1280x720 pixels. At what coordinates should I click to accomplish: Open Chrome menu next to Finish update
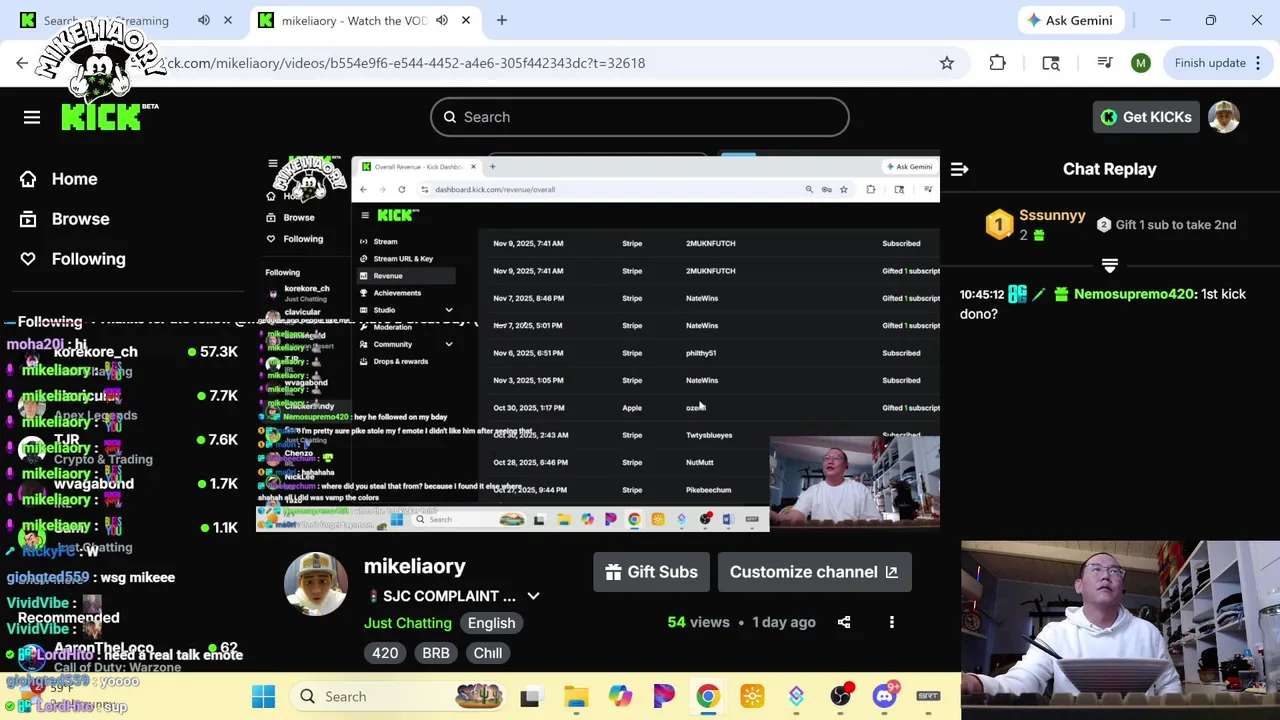coord(1256,63)
